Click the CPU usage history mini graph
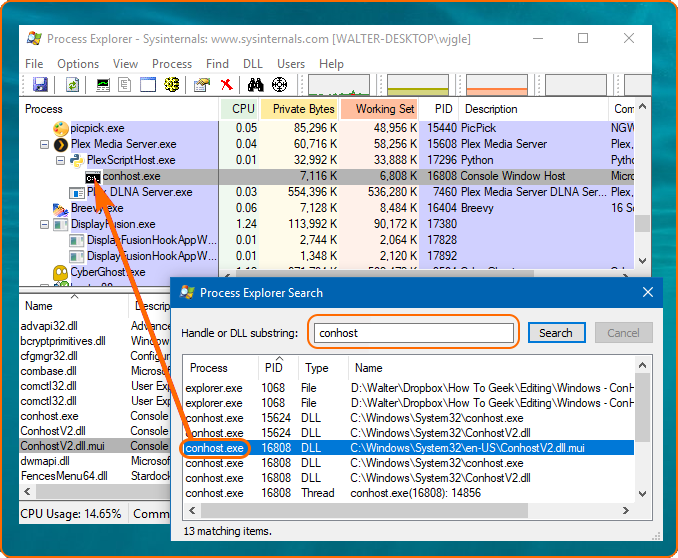Viewport: 678px width, 558px height. (x=339, y=85)
